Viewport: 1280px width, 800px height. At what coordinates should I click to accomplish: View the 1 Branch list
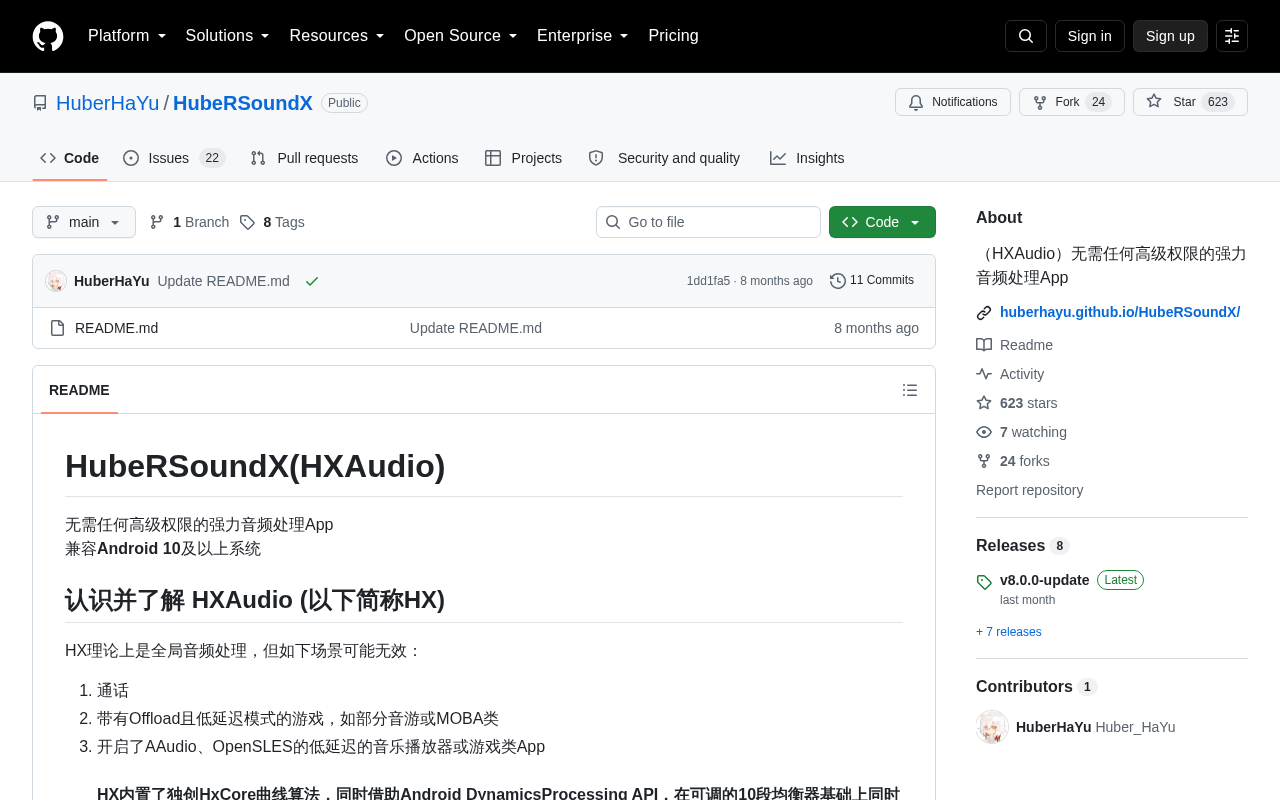point(189,222)
